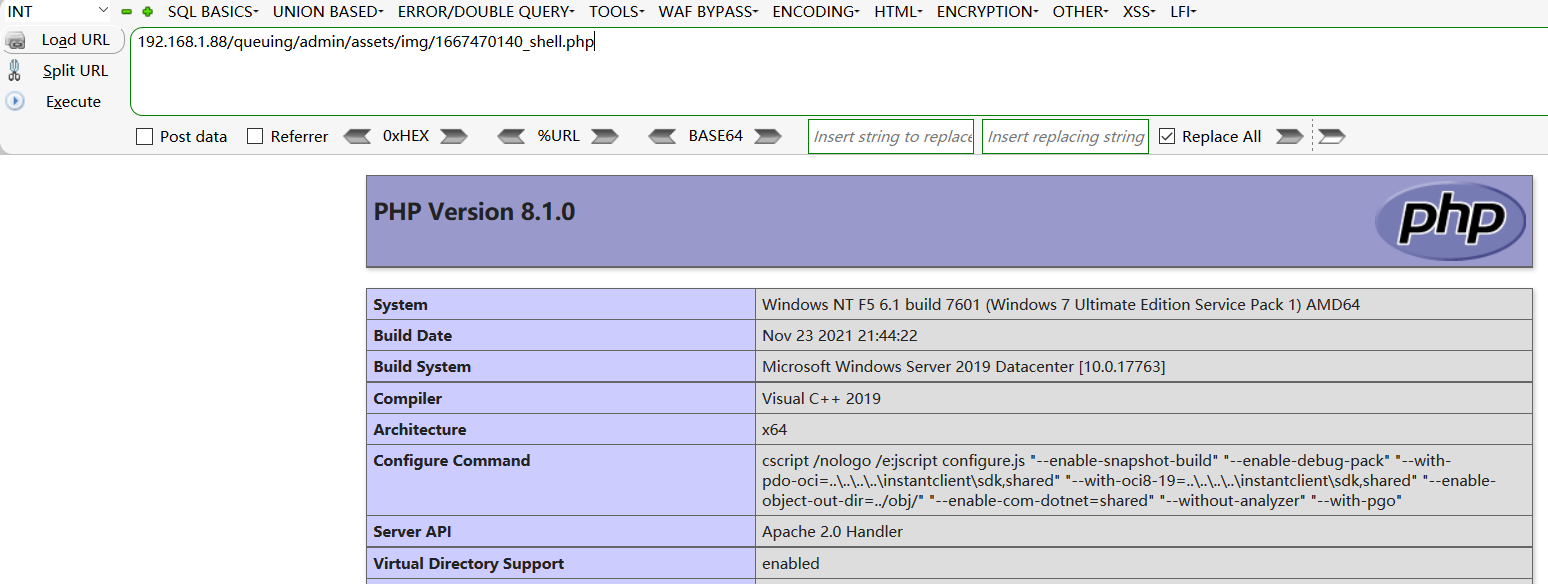Click the 'Architecture' row label

pyautogui.click(x=419, y=430)
